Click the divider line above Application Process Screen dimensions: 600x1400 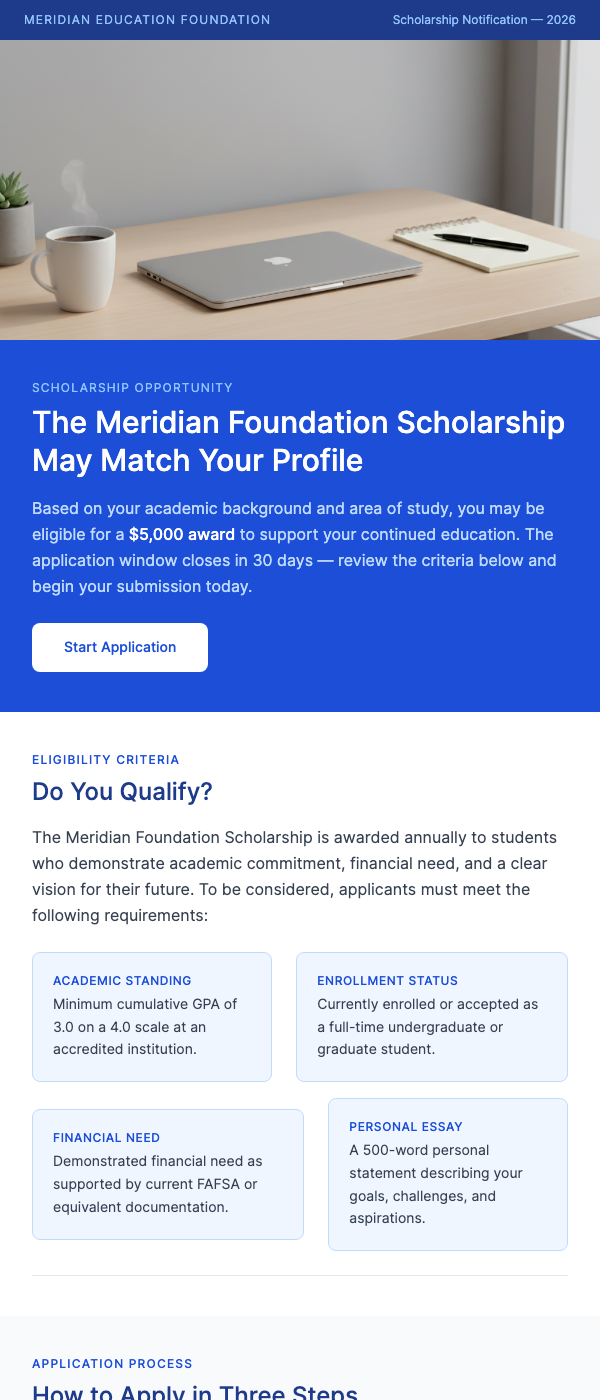(300, 1274)
